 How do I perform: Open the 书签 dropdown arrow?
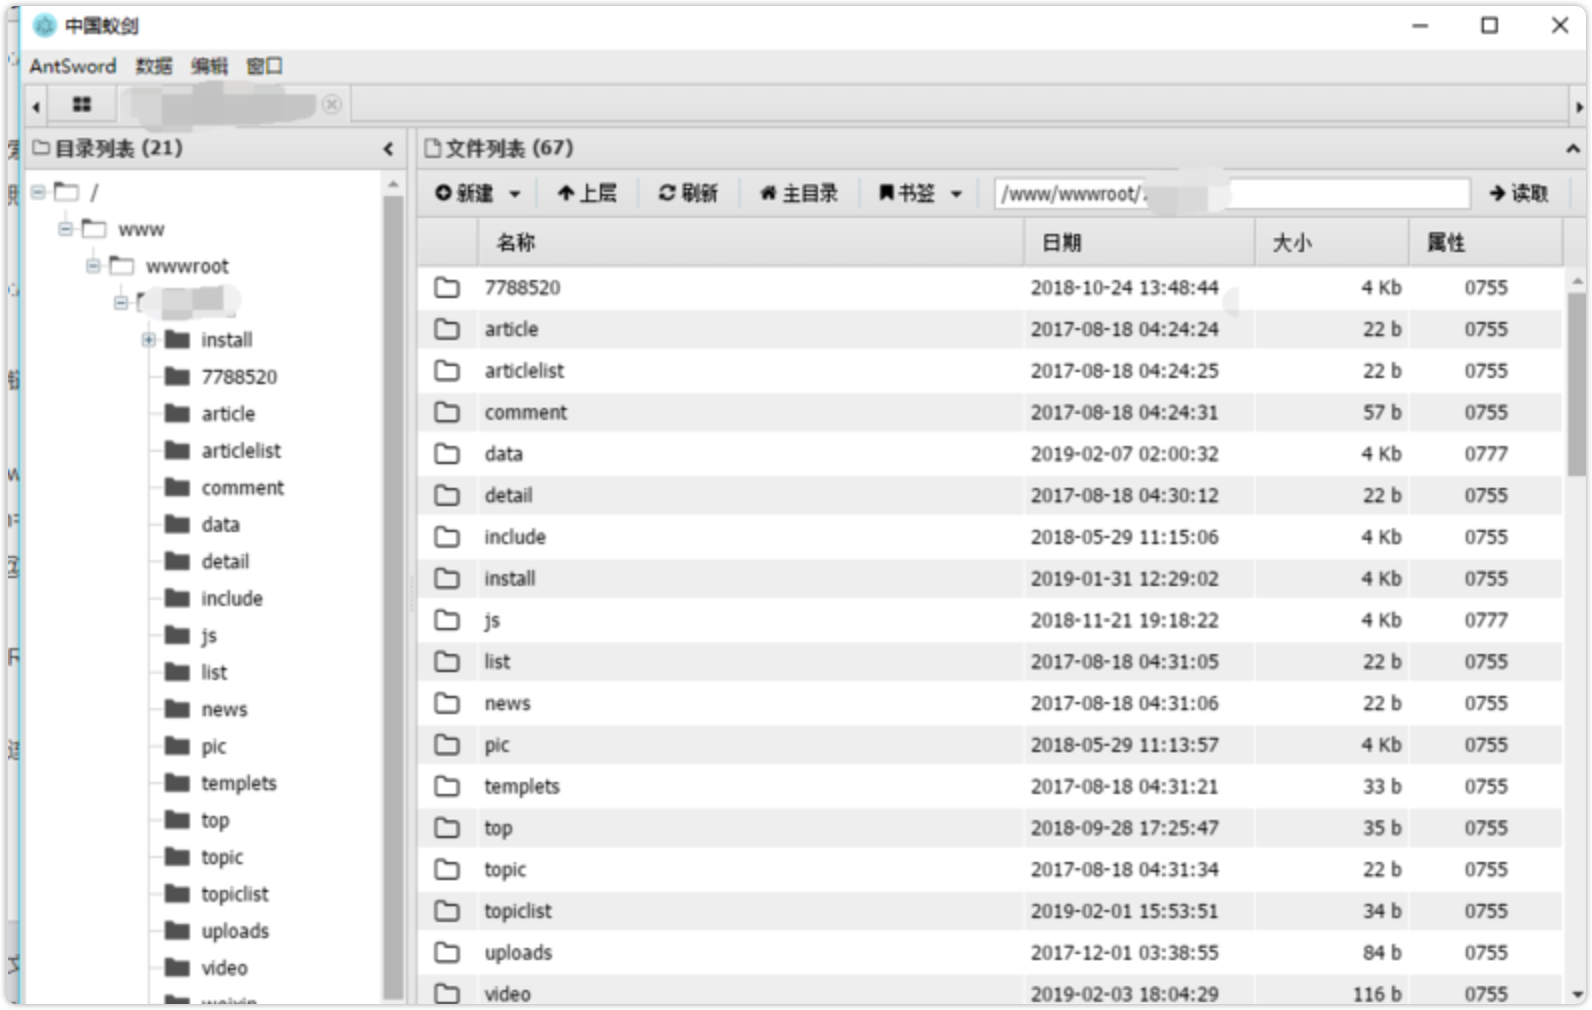[956, 194]
